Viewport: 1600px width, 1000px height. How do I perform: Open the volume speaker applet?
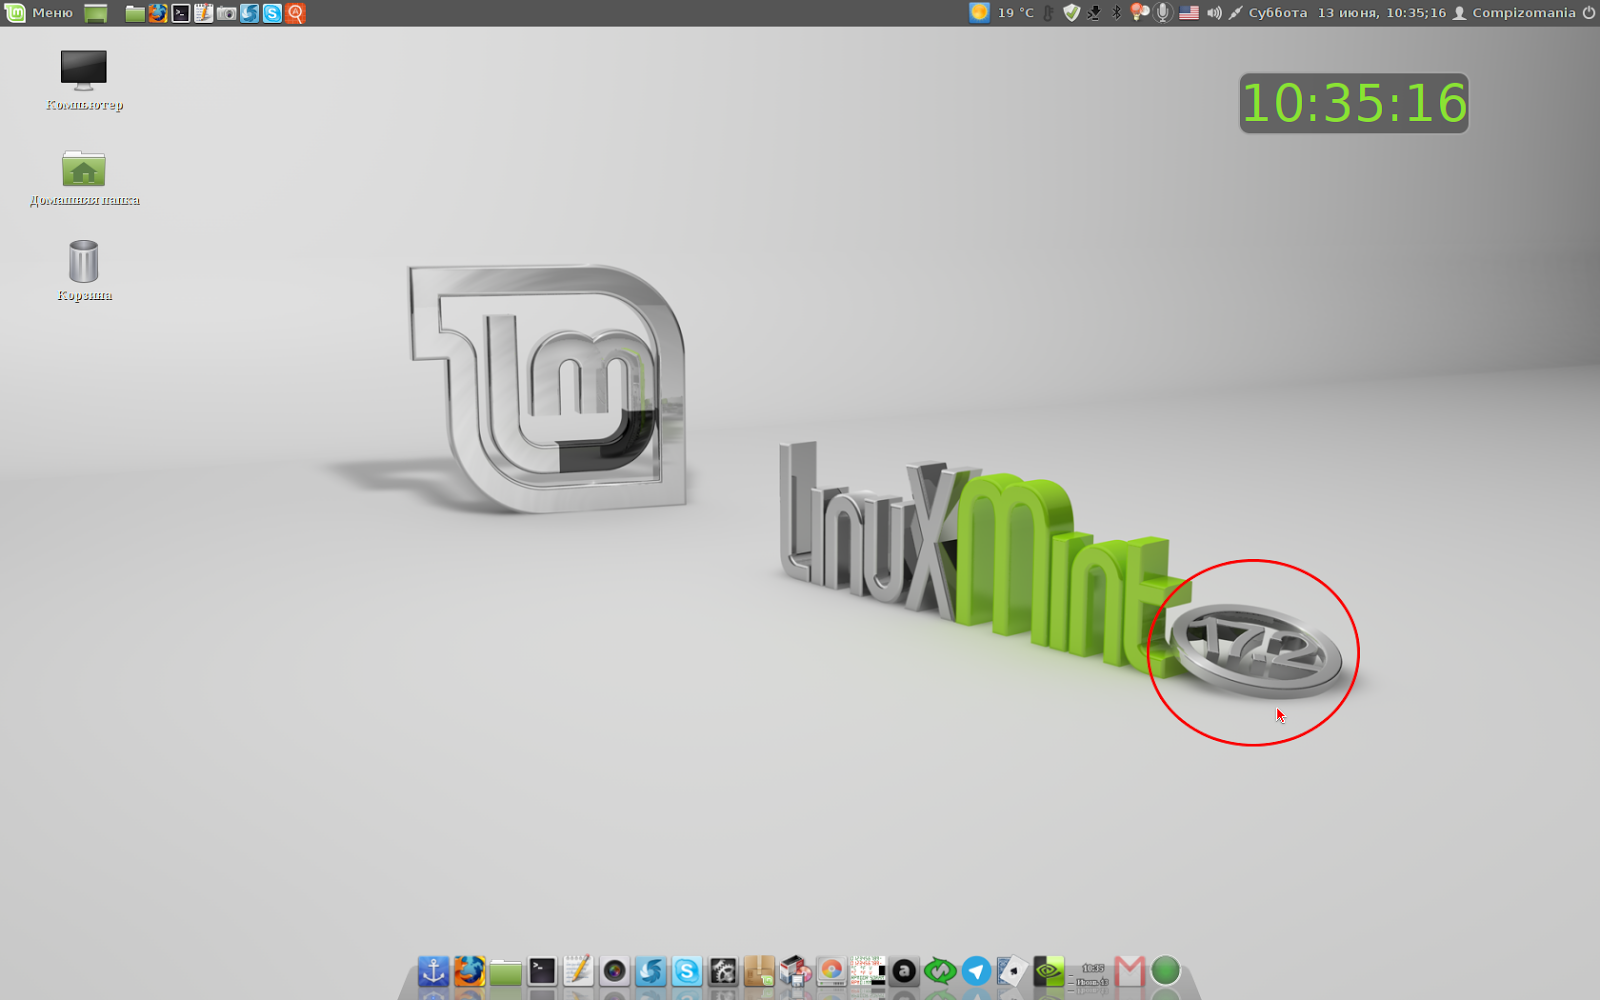pos(1214,13)
